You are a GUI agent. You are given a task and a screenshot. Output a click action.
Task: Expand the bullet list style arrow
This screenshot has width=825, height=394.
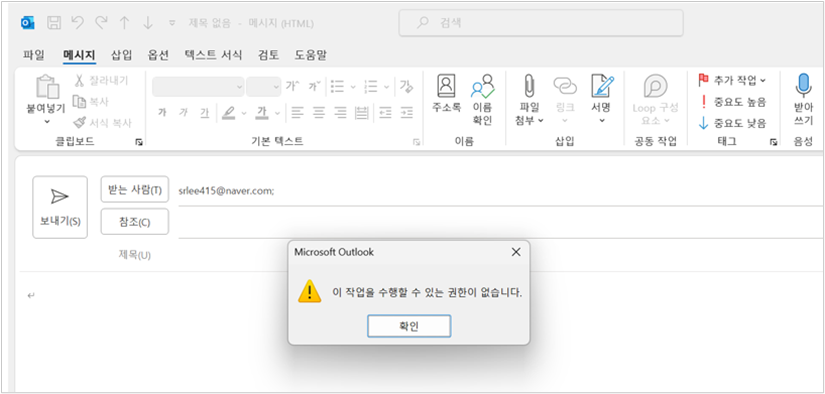pos(353,87)
